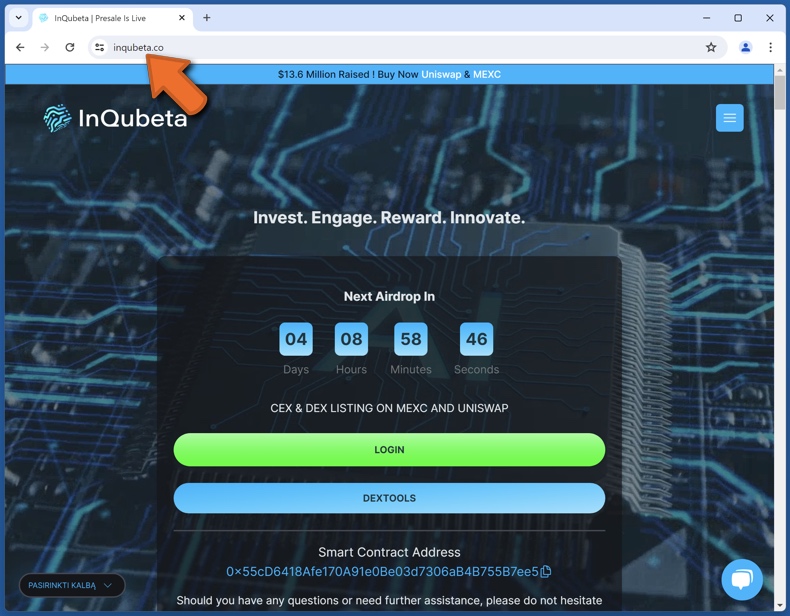Minimize the browser window

coord(706,18)
